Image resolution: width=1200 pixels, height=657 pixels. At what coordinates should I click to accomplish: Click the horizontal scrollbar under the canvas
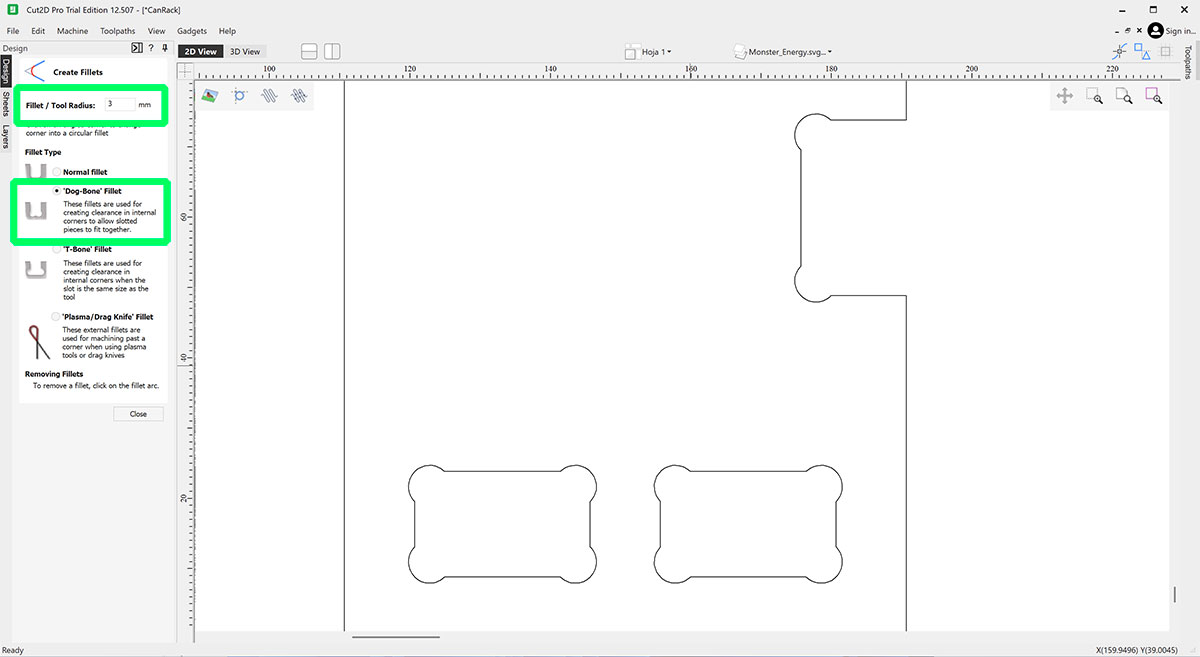tap(395, 636)
